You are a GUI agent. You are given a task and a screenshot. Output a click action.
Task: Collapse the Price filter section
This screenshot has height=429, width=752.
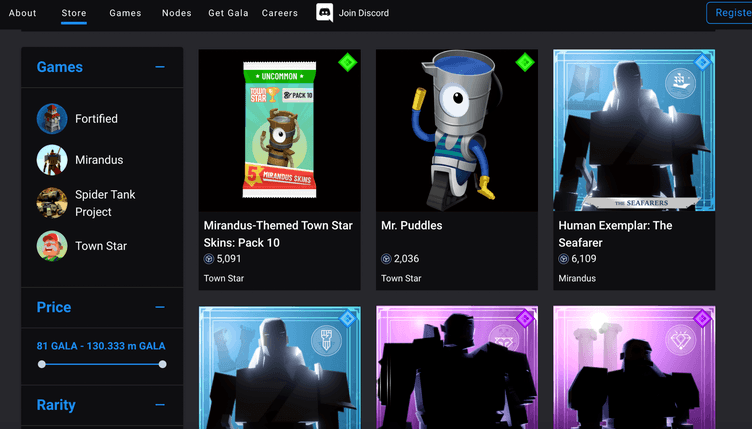160,307
